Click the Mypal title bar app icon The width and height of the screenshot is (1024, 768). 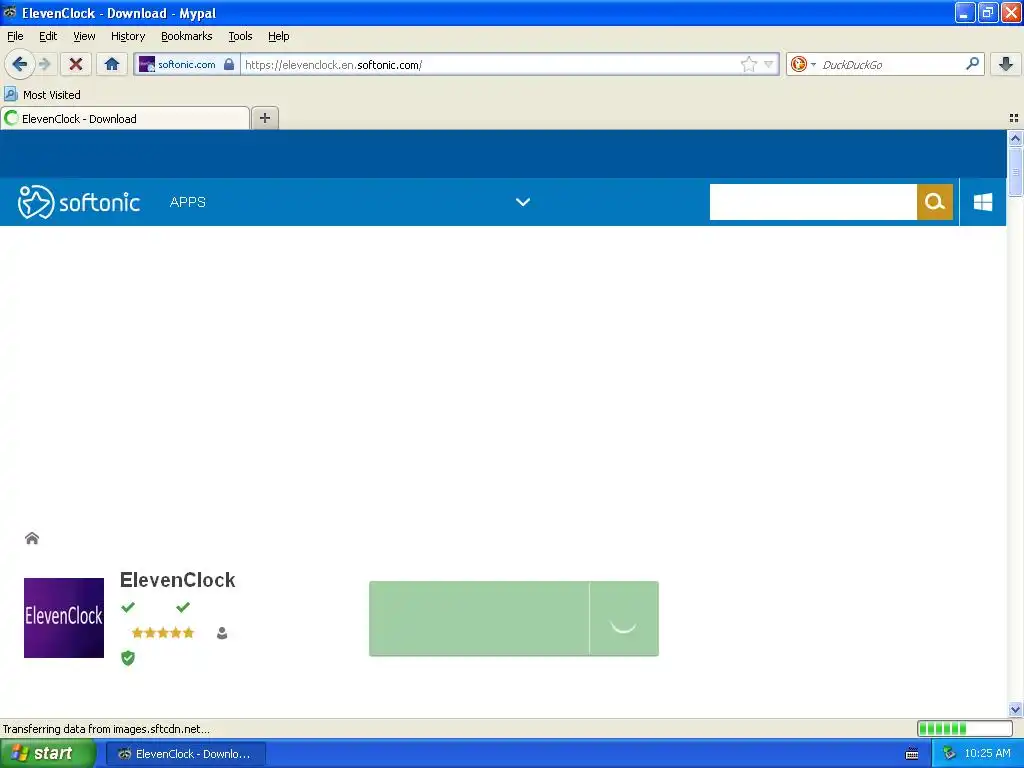click(x=10, y=12)
